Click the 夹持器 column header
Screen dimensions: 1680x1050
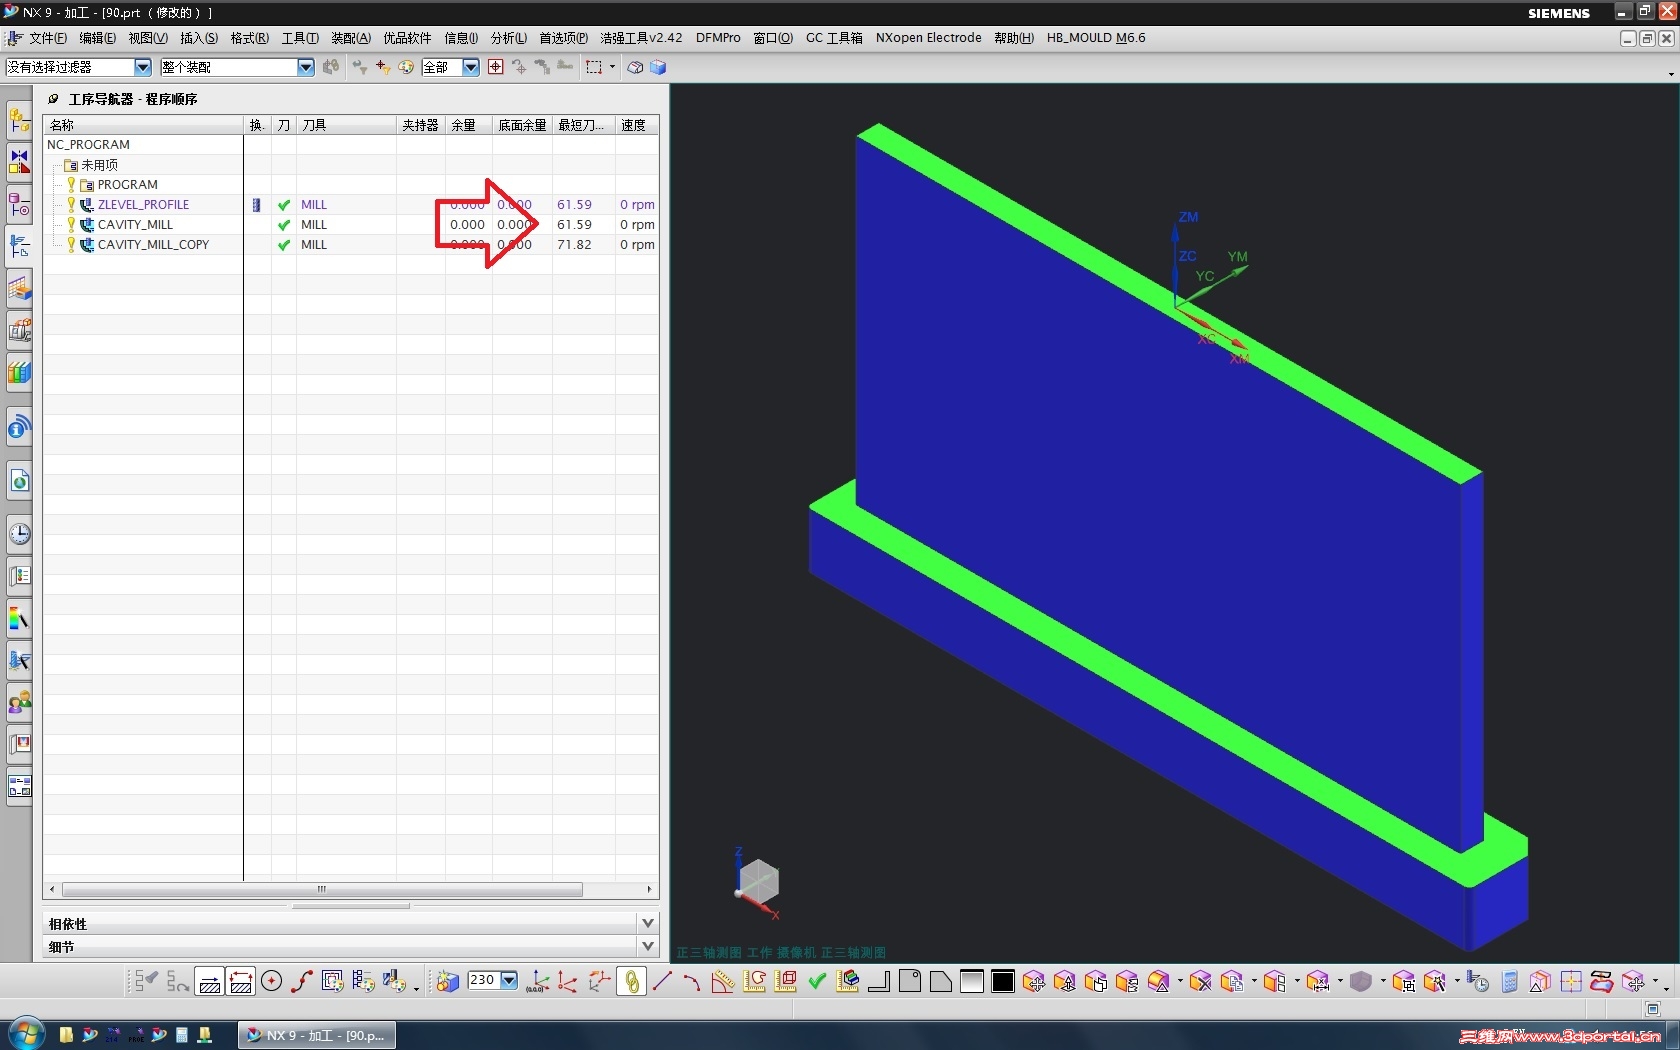coord(421,125)
